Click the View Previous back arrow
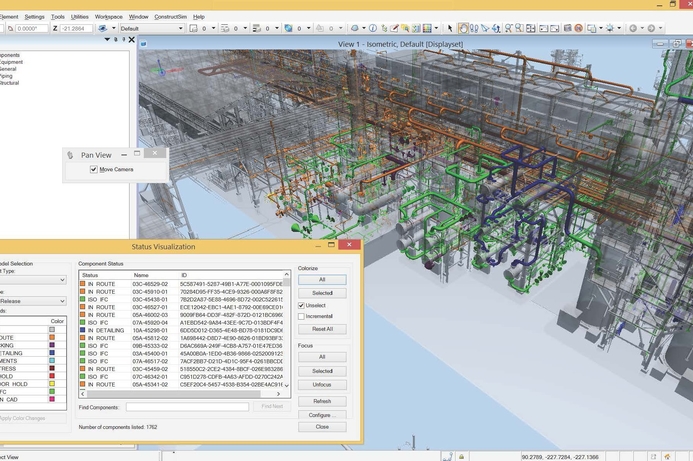Screen dimensions: 693x461 [x=633, y=28]
